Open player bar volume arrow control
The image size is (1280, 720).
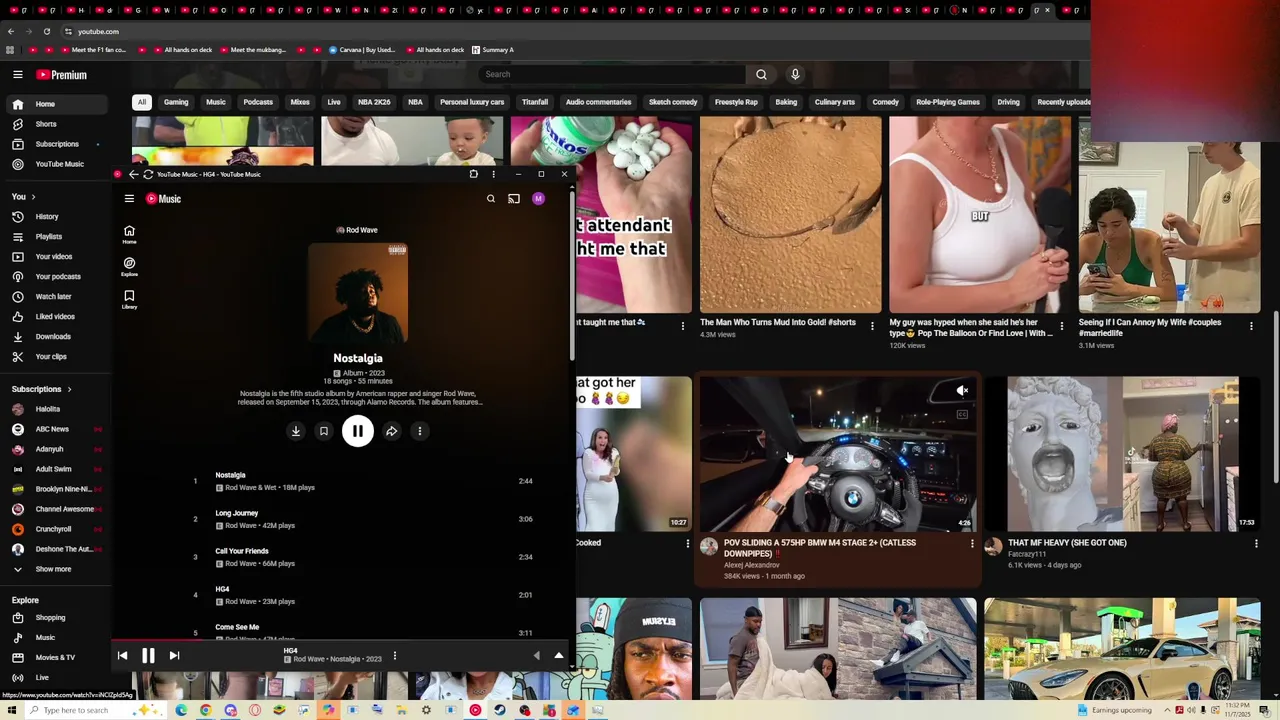(536, 656)
